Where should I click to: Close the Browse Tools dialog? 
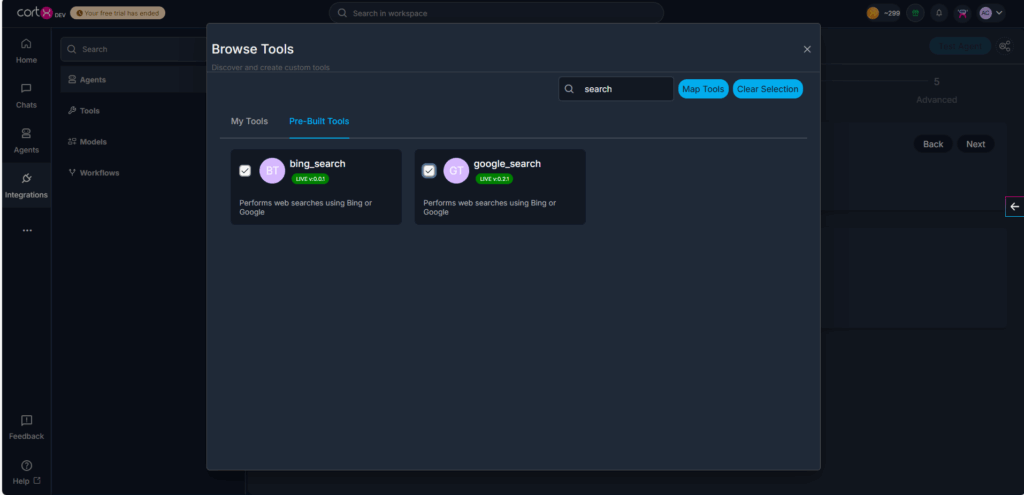(x=807, y=50)
